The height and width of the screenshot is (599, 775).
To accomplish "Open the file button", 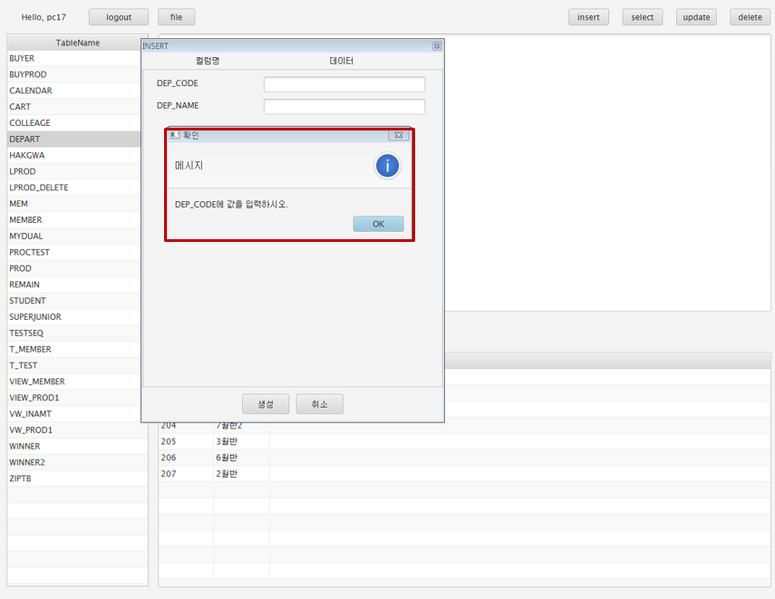I will tap(176, 17).
